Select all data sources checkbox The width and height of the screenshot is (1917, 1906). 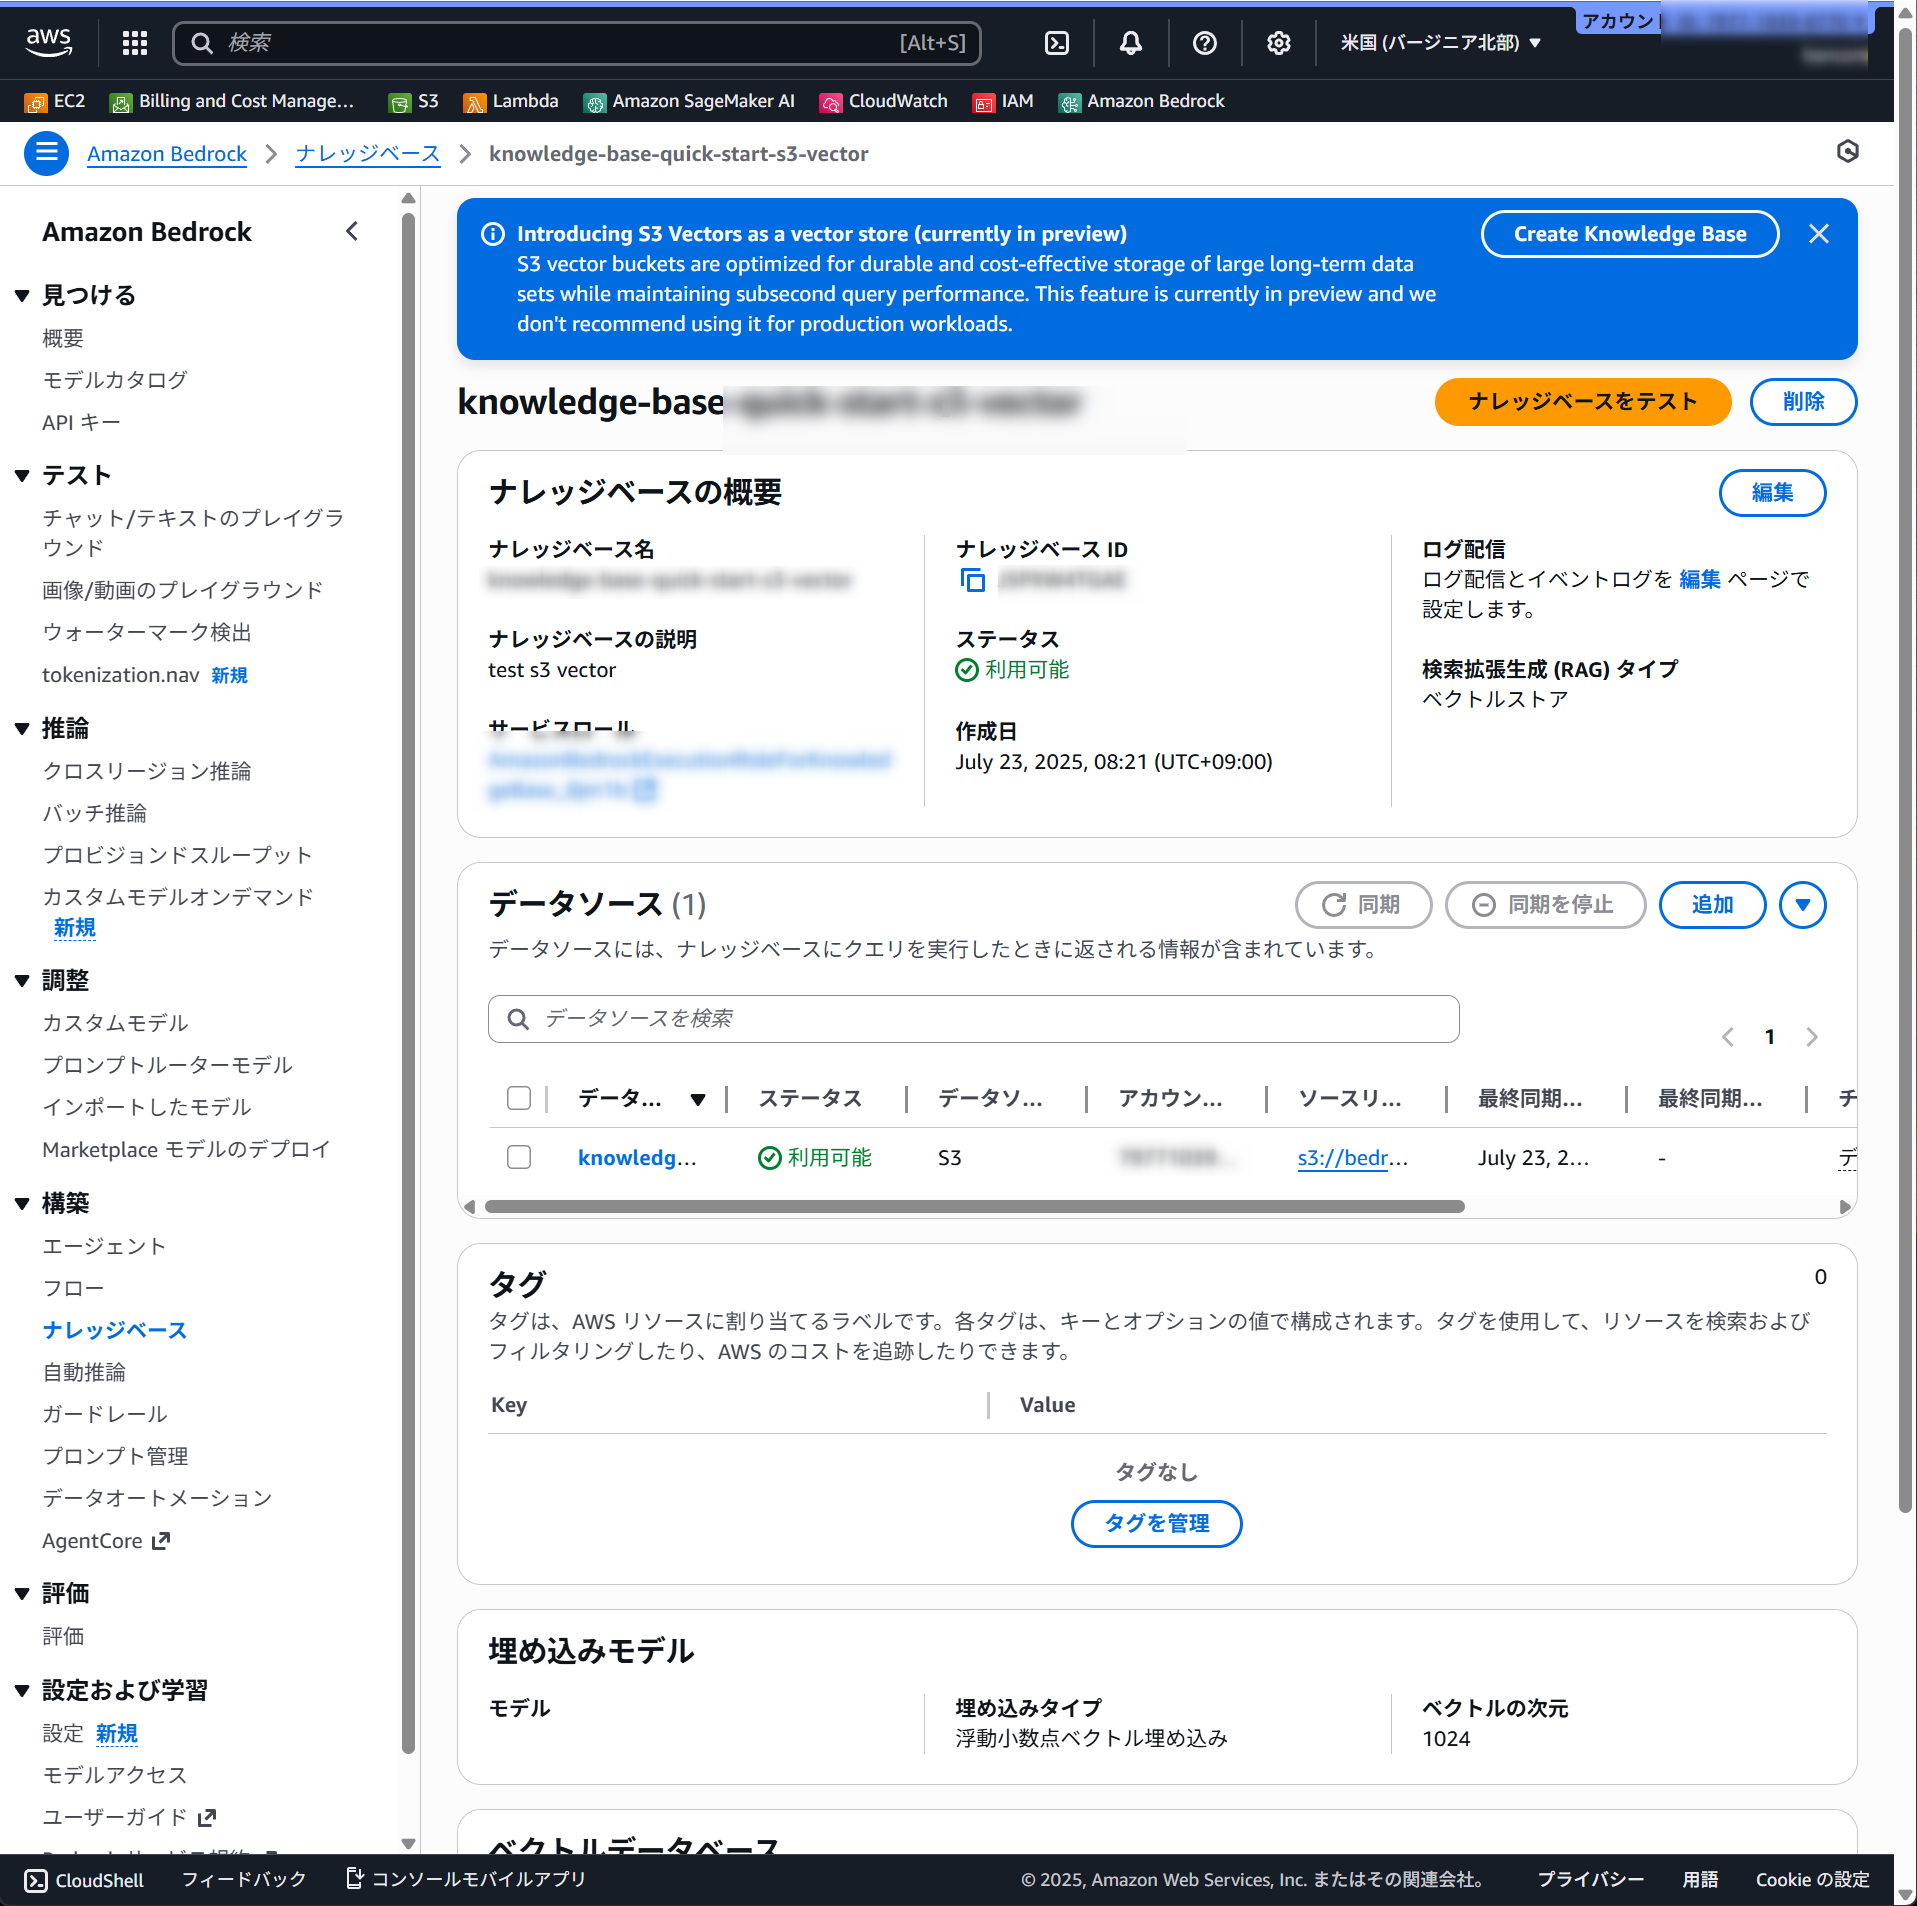coord(518,1098)
